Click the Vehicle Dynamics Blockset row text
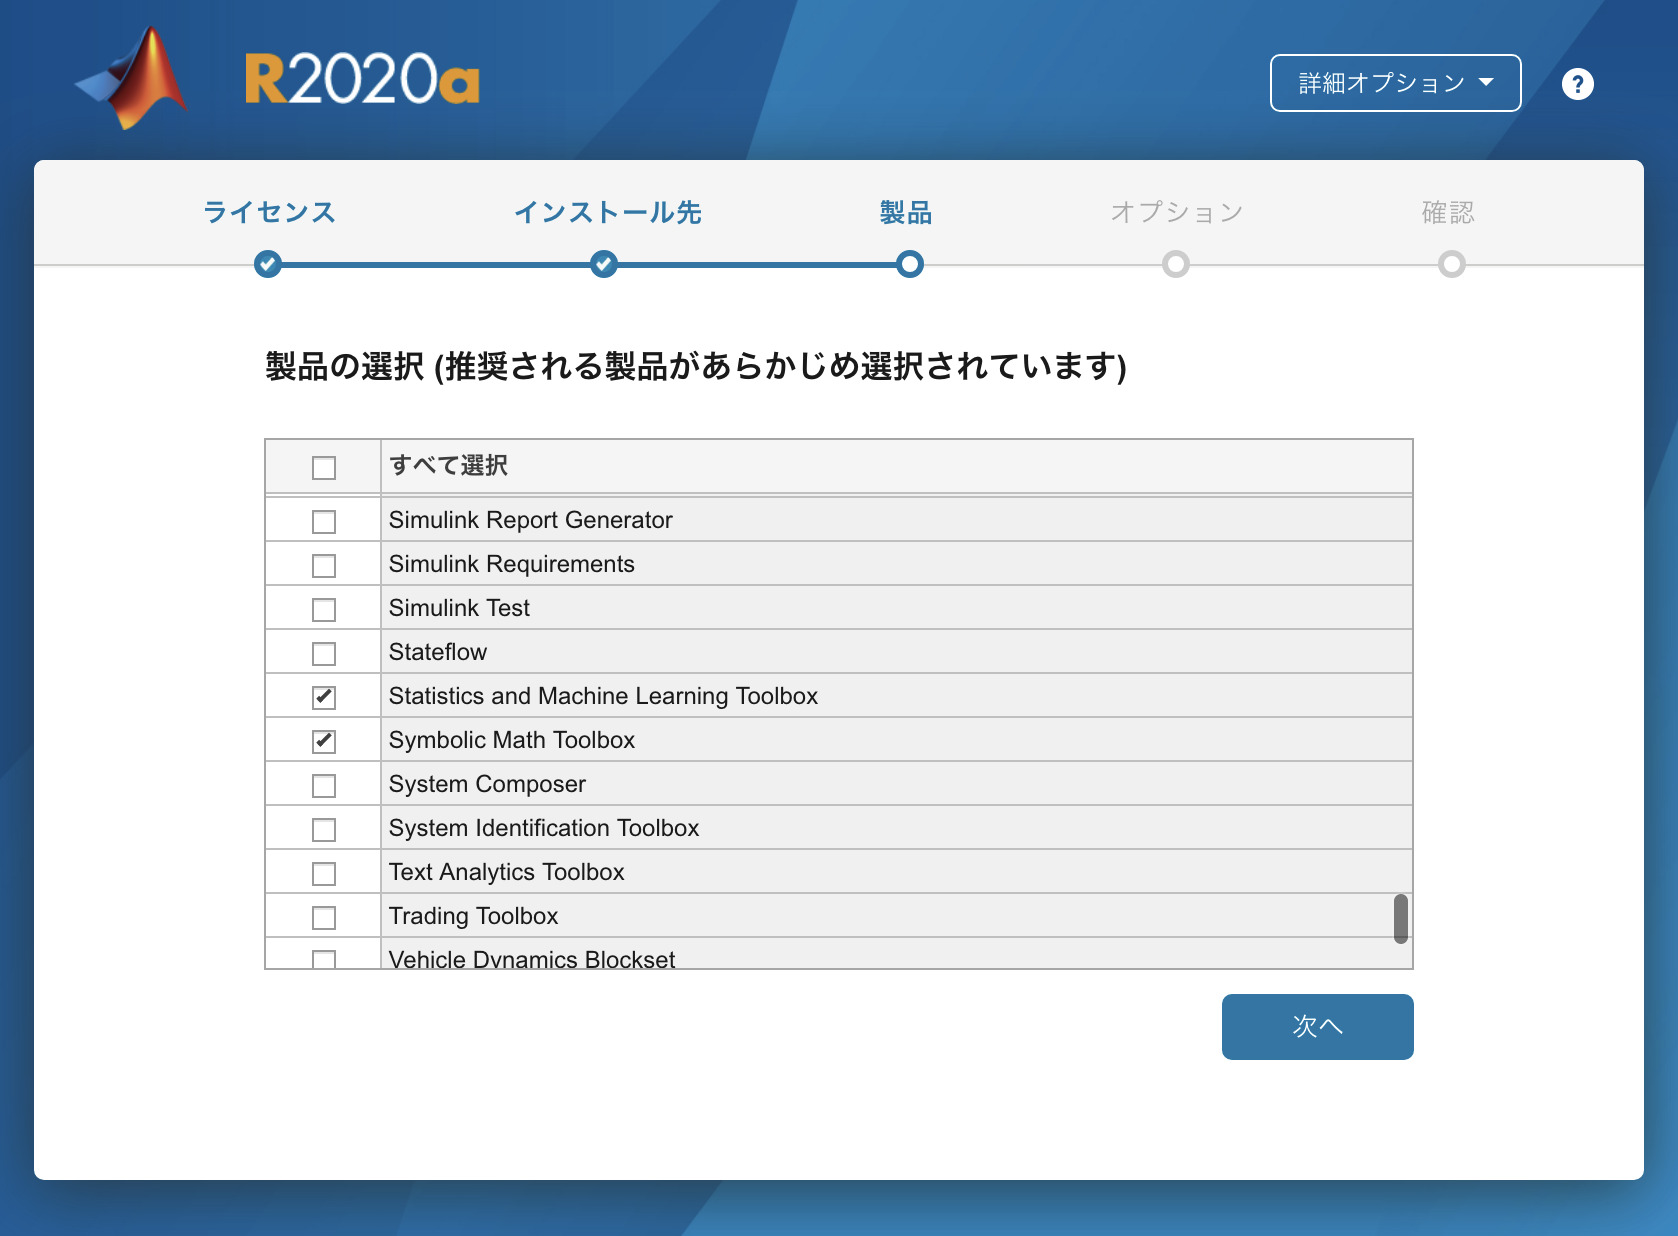Image resolution: width=1678 pixels, height=1236 pixels. pos(532,958)
